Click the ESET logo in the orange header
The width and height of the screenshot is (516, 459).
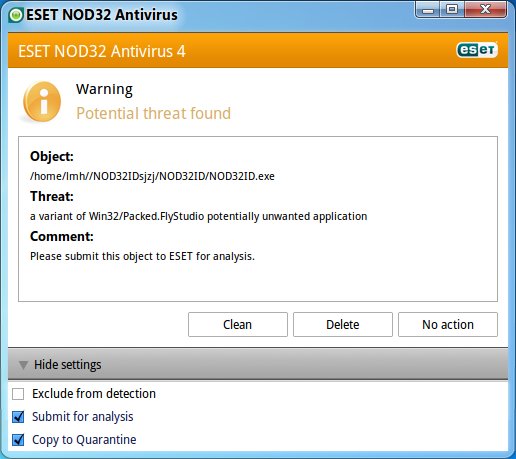(x=477, y=50)
